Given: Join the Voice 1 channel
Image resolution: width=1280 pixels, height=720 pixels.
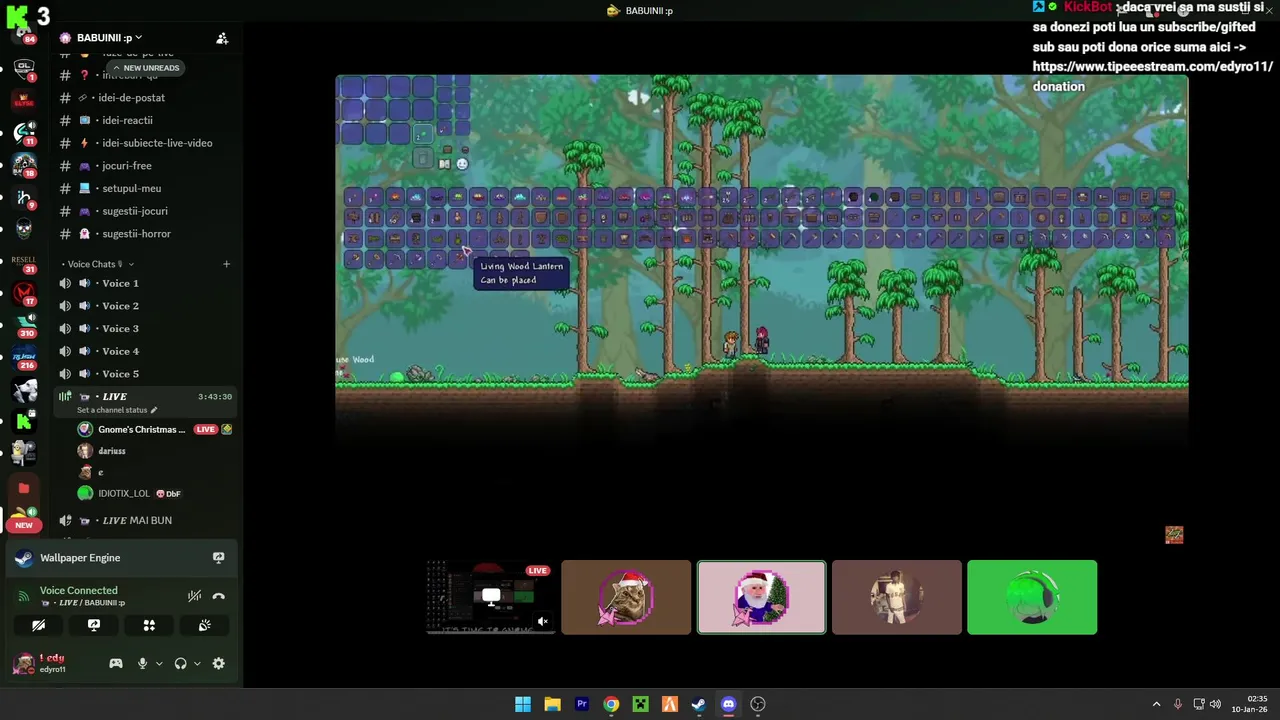Looking at the screenshot, I should [145, 283].
